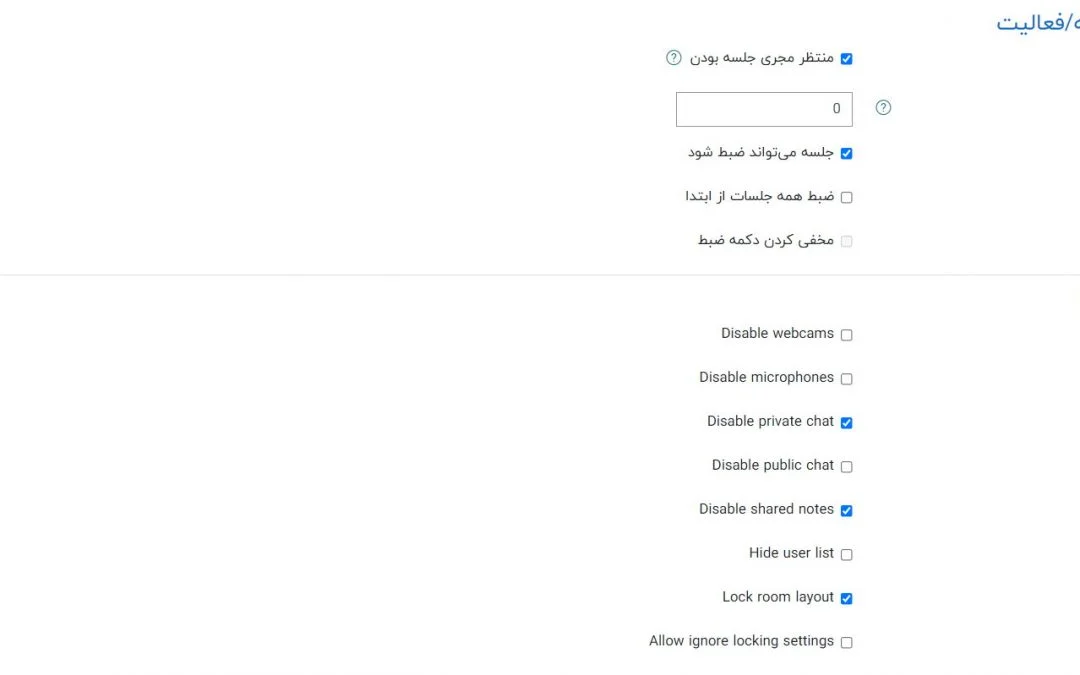The image size is (1080, 675).
Task: Click help icon right of the number field
Action: click(x=883, y=108)
